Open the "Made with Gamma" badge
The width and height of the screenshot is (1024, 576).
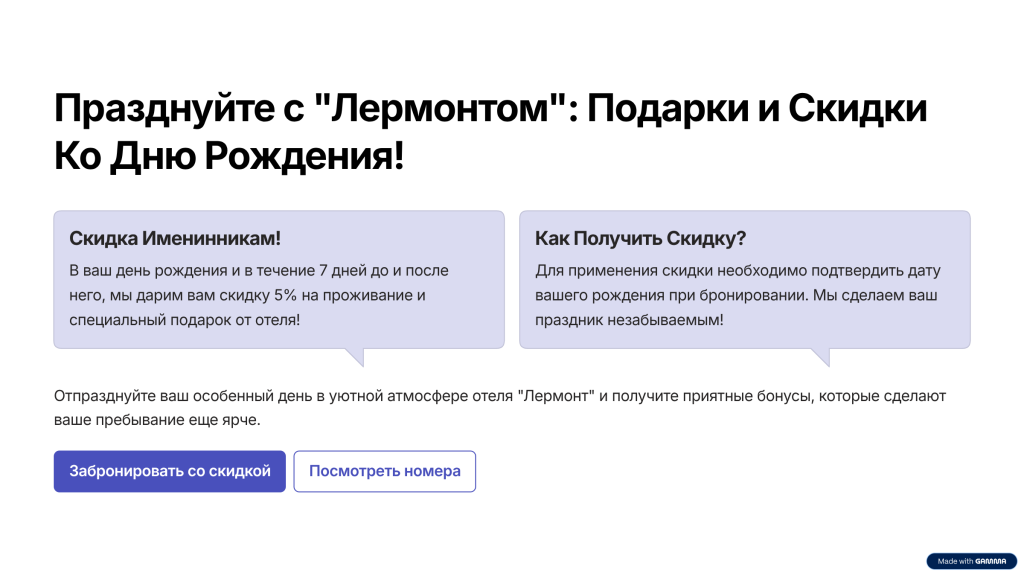(x=971, y=561)
